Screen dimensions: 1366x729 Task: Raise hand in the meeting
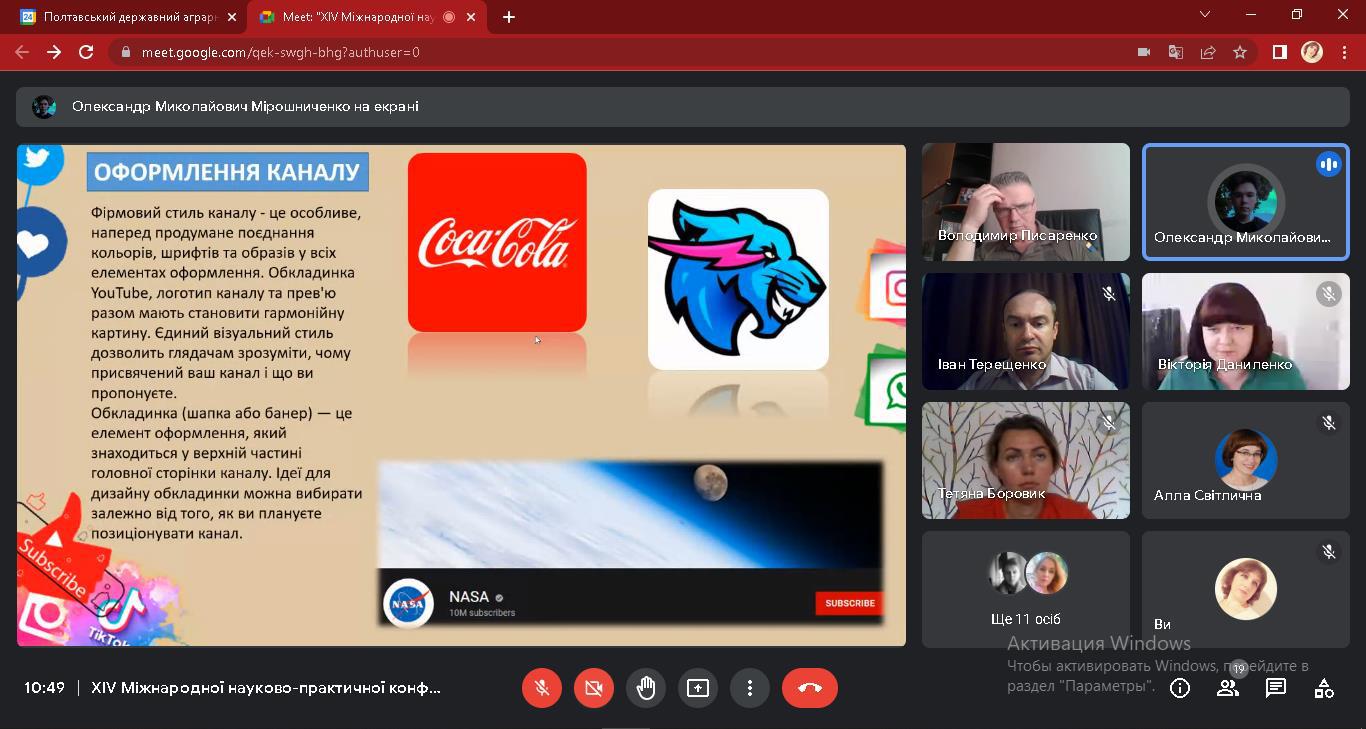[x=646, y=688]
